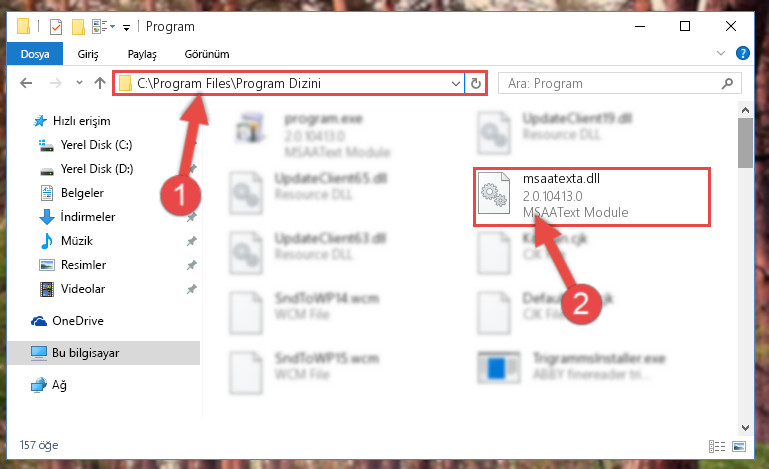Select the msaatexta.dll file

coord(591,197)
